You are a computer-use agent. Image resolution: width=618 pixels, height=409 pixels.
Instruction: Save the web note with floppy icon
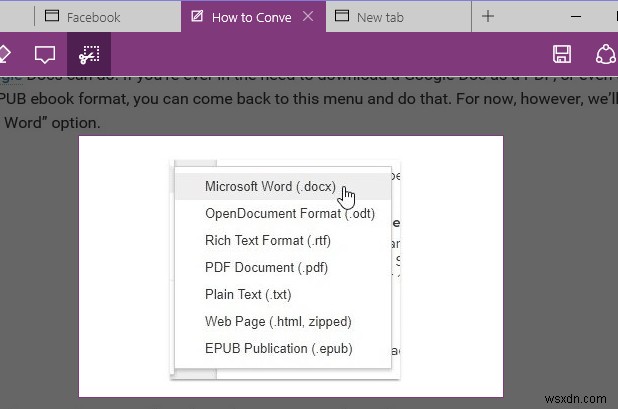[x=562, y=54]
